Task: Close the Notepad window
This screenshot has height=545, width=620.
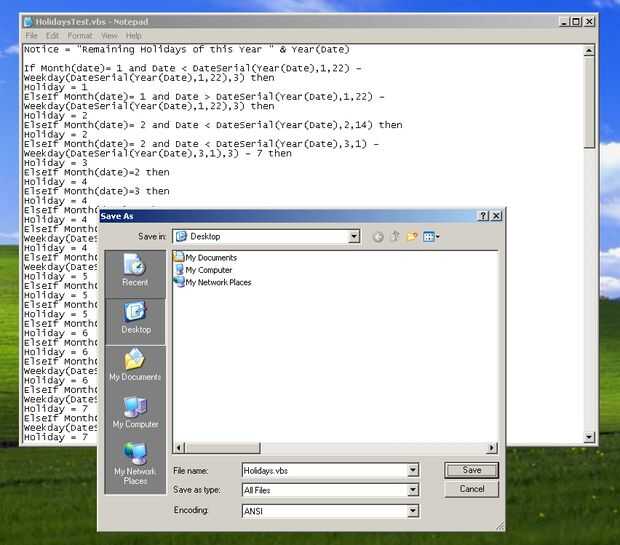Action: [x=589, y=21]
